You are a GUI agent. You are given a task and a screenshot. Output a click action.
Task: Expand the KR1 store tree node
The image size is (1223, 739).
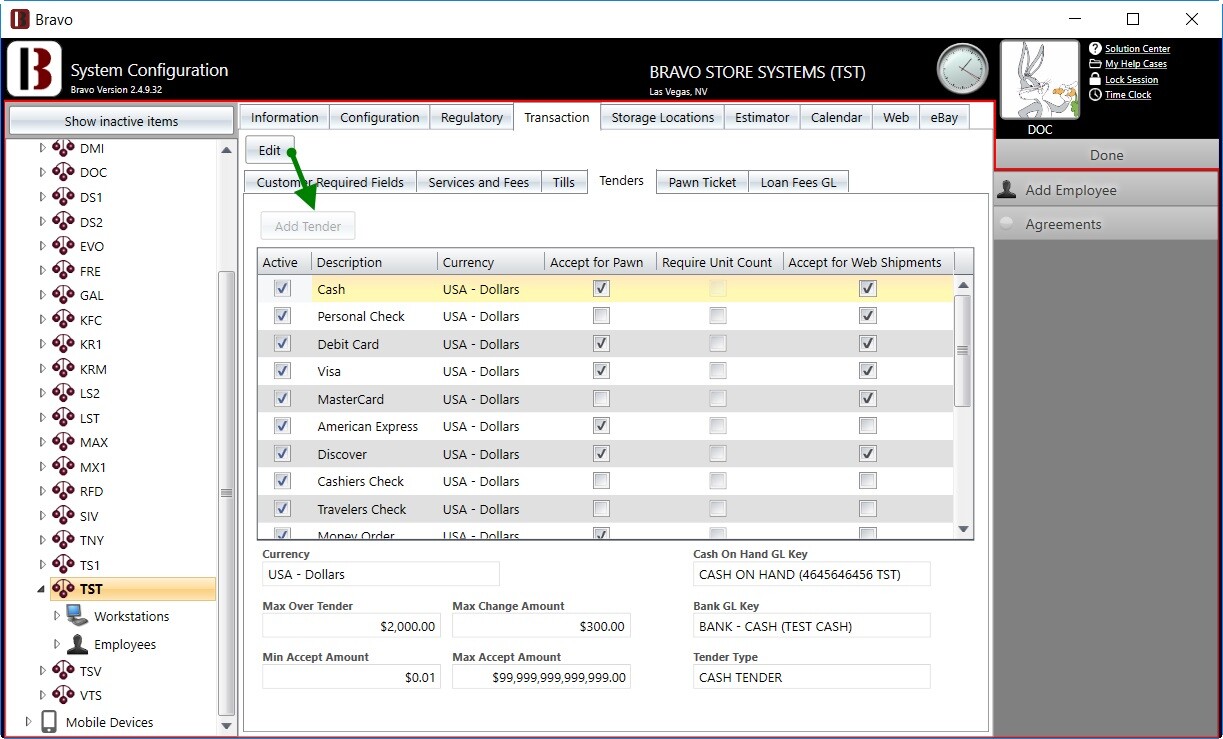(42, 344)
